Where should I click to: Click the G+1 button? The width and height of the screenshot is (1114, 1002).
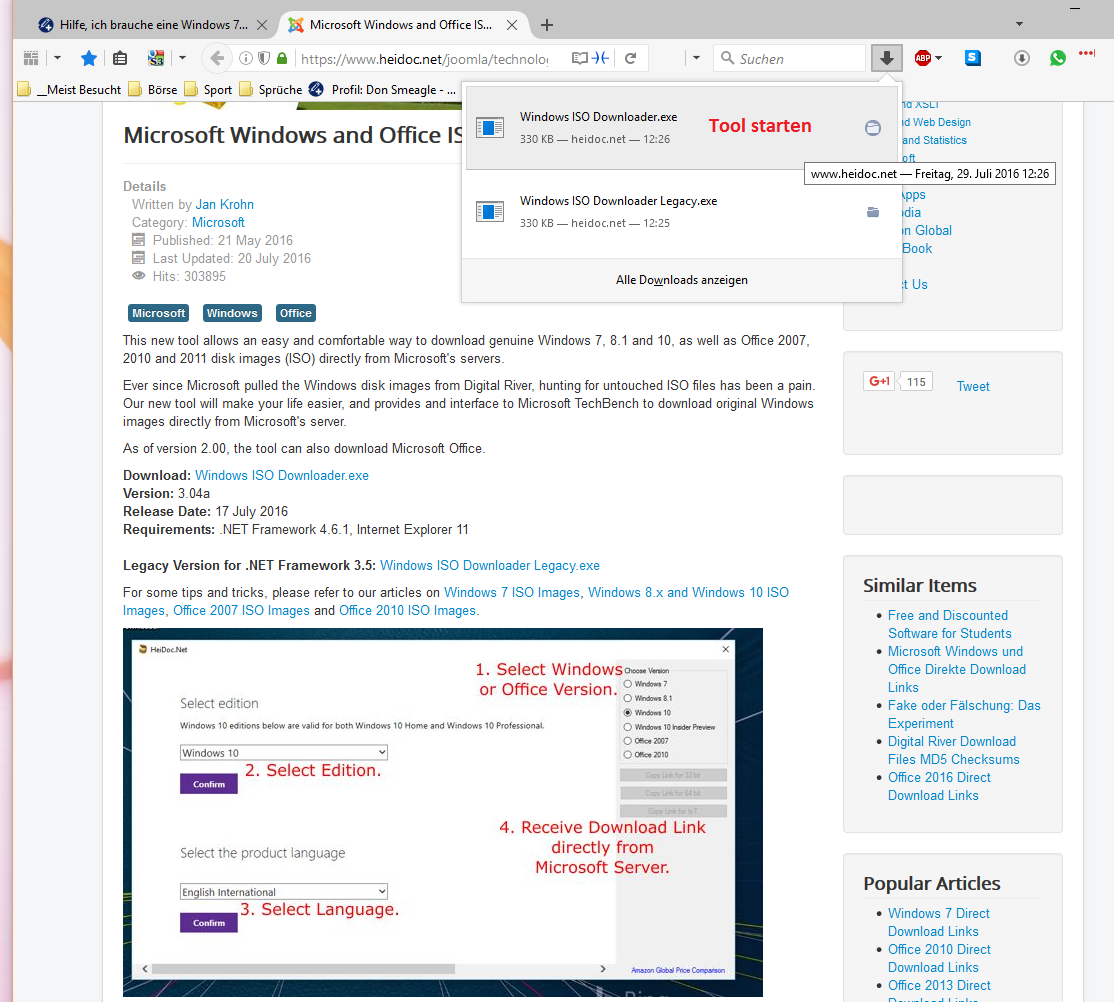878,382
